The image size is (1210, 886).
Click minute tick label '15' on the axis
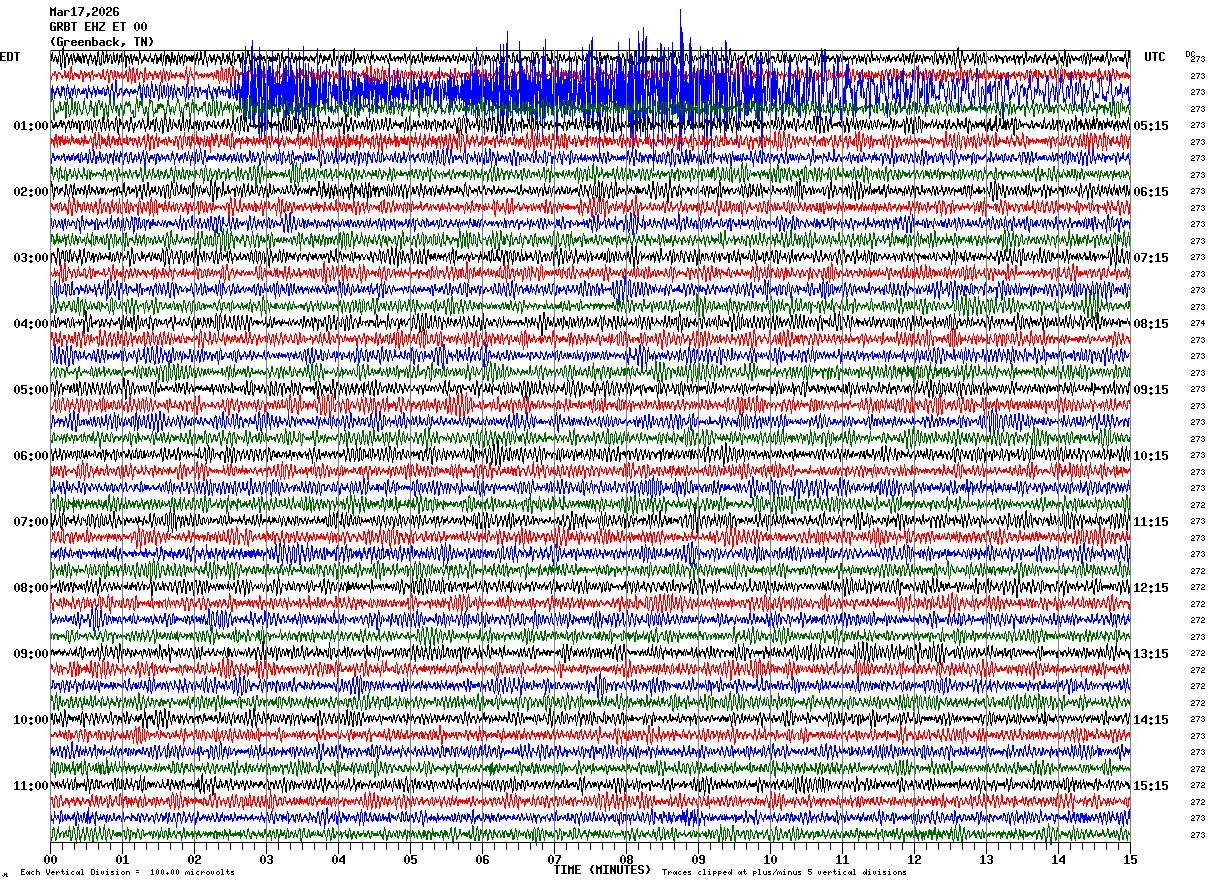point(1130,859)
